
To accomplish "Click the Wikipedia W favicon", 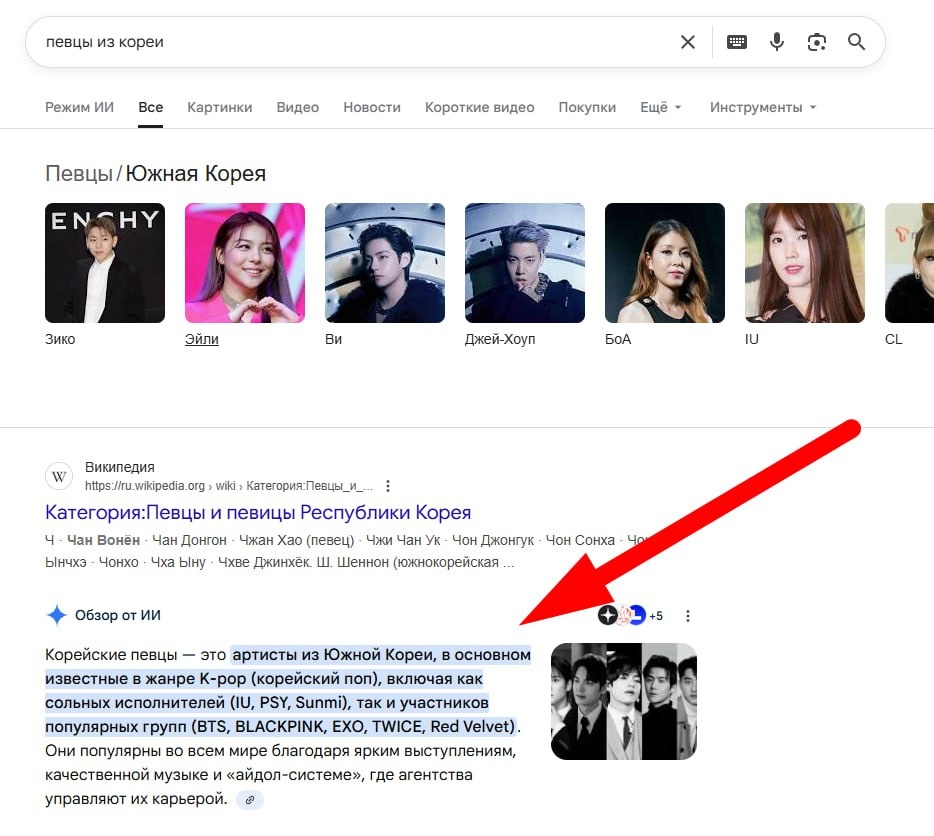I will [59, 476].
